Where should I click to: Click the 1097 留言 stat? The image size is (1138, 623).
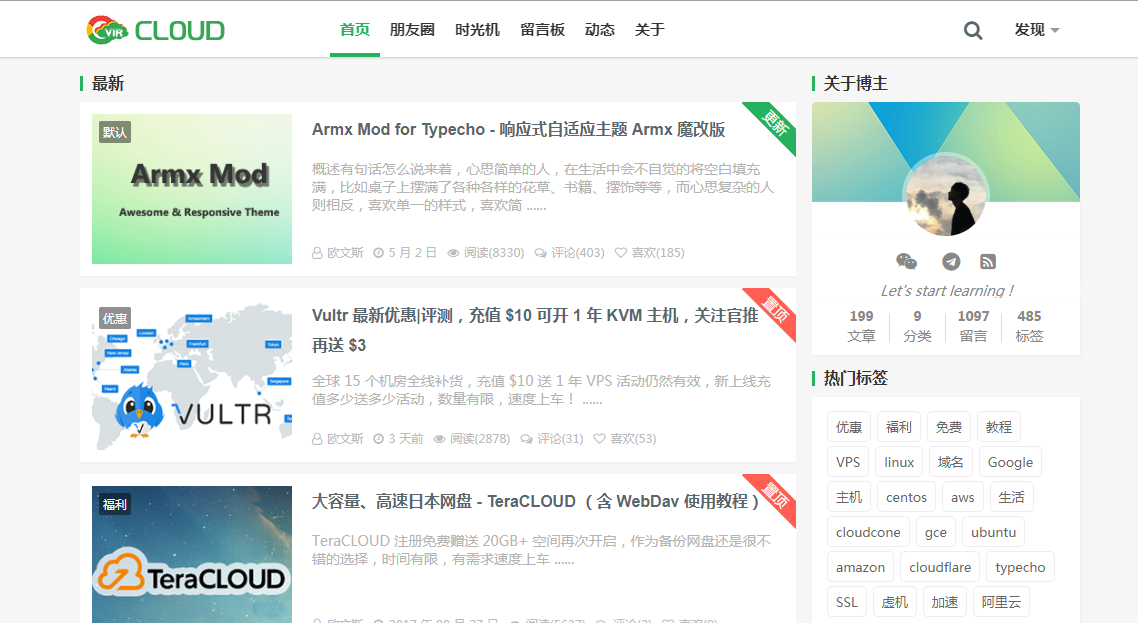[x=973, y=326]
